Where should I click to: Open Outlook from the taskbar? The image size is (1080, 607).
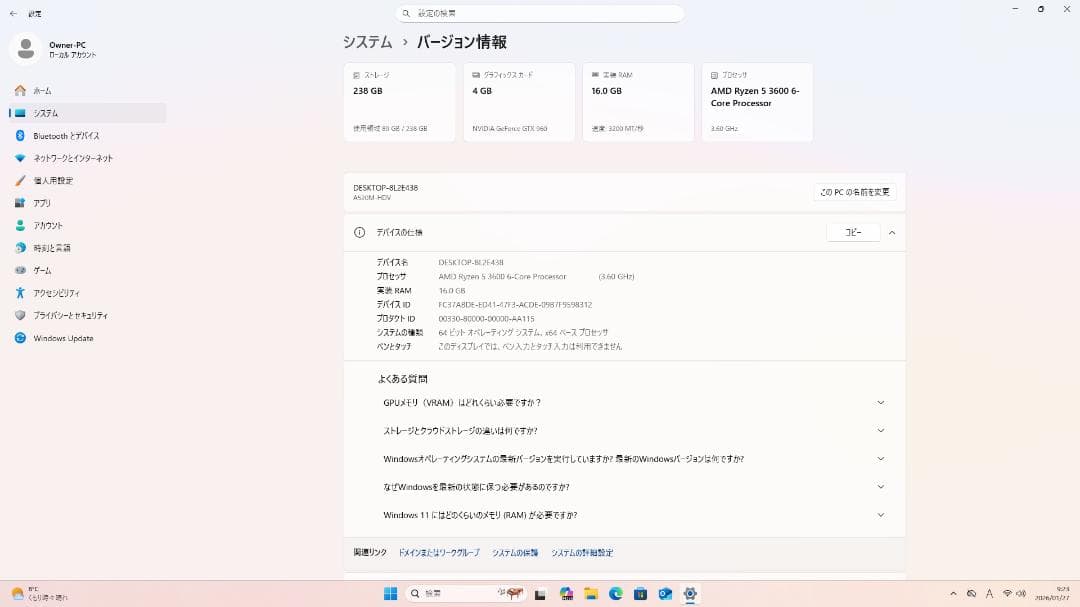(665, 594)
